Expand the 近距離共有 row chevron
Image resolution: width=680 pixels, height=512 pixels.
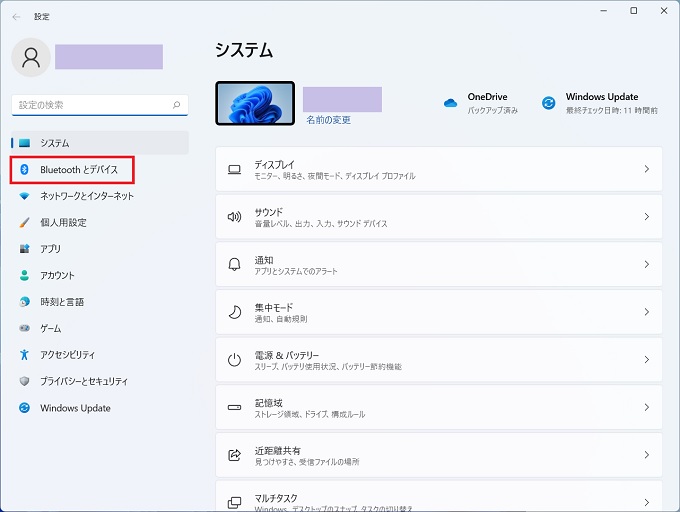pos(647,455)
